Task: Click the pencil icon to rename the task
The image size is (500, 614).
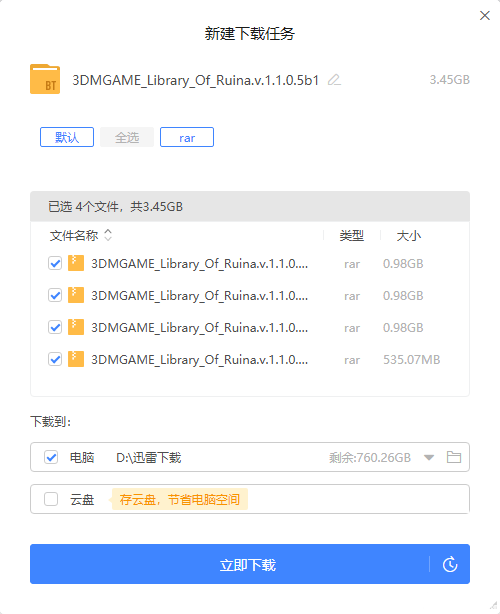Action: click(x=334, y=80)
